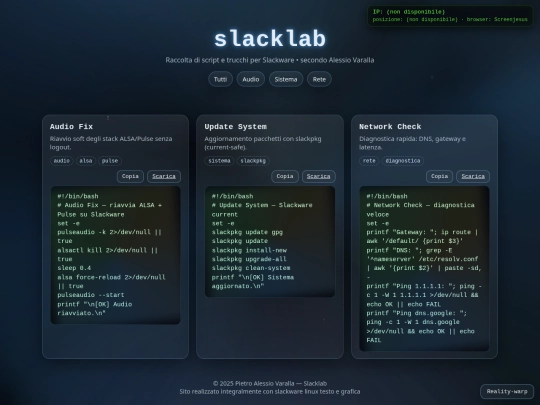540x405 pixels.
Task: Copy the Network Check script
Action: point(439,176)
